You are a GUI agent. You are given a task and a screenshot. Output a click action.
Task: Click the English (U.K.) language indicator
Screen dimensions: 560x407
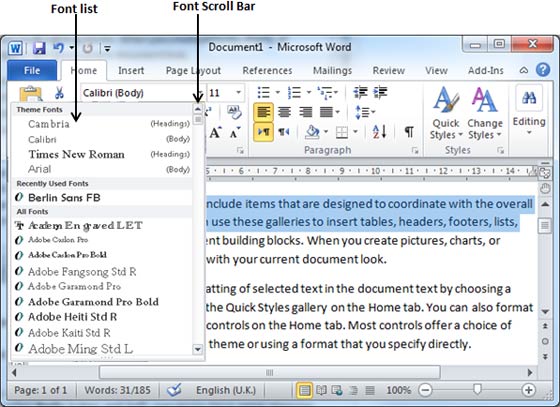(226, 390)
